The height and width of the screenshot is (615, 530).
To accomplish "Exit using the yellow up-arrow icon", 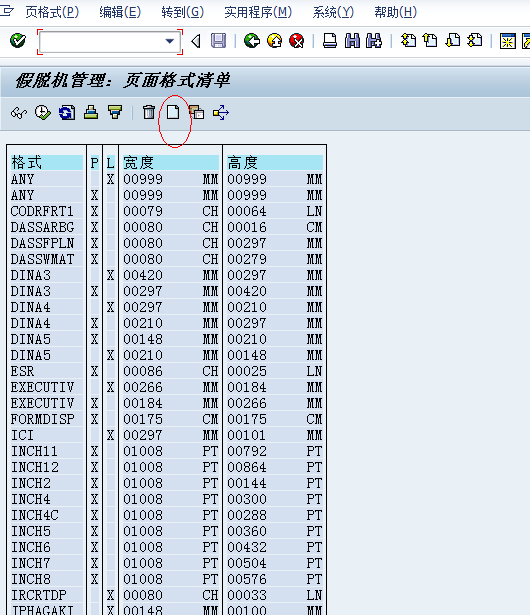I will (275, 41).
